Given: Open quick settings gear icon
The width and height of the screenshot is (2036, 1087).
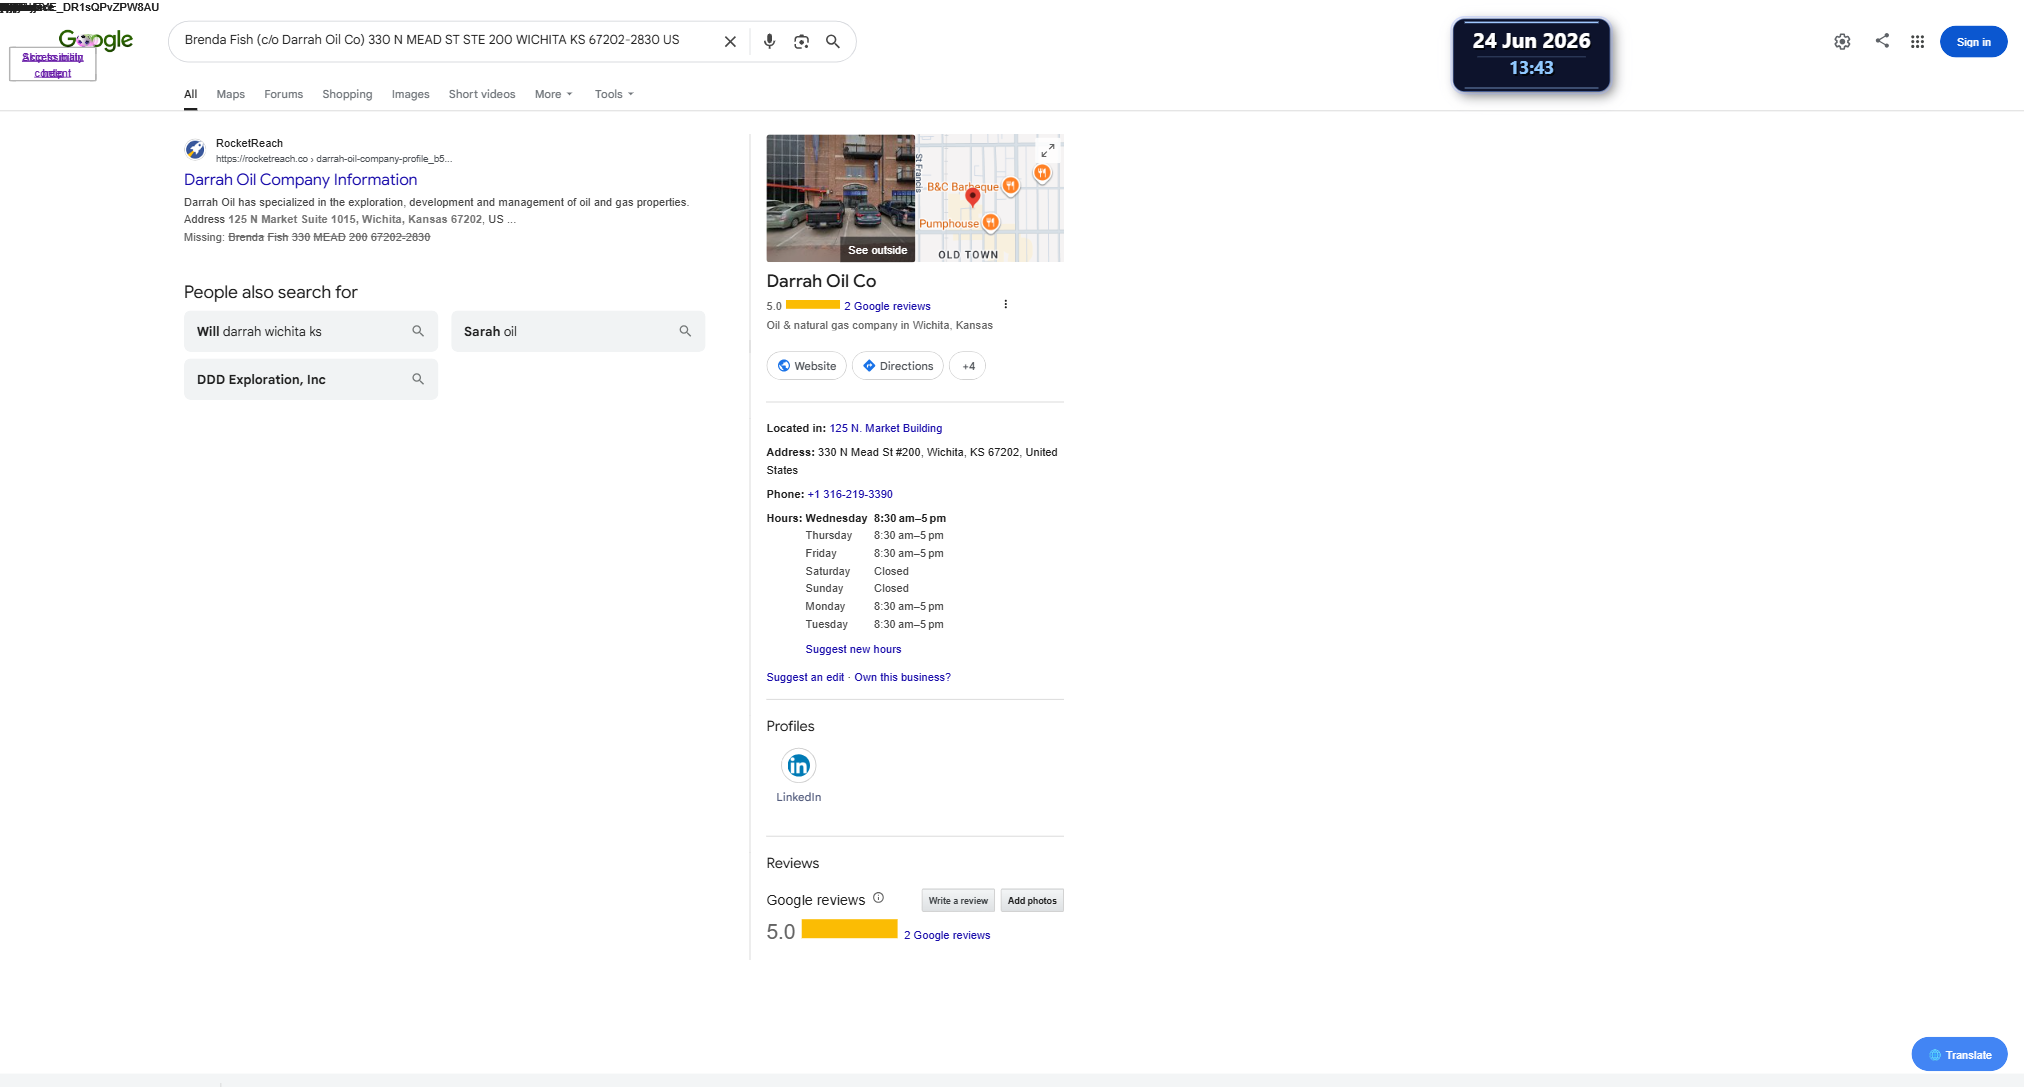Looking at the screenshot, I should pos(1842,42).
